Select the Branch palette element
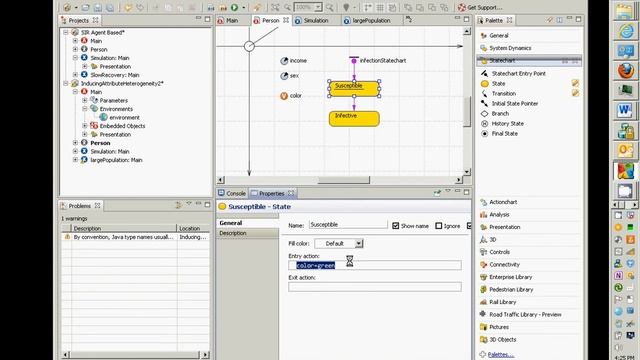The height and width of the screenshot is (360, 640). click(495, 113)
